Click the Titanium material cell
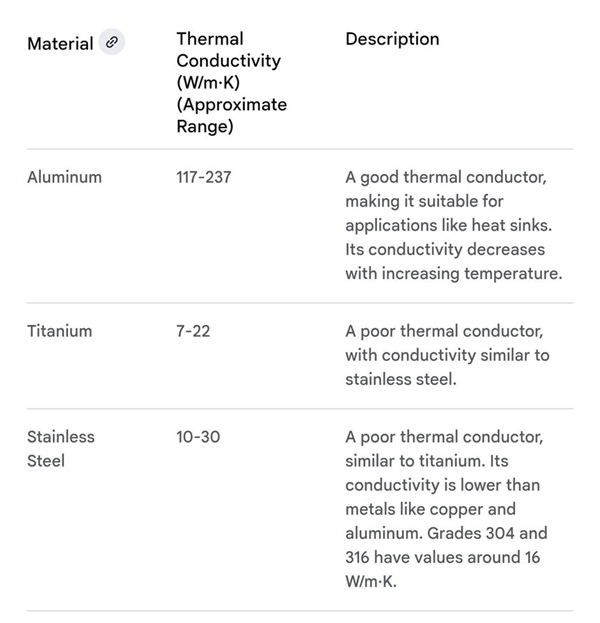The height and width of the screenshot is (623, 600). (59, 331)
